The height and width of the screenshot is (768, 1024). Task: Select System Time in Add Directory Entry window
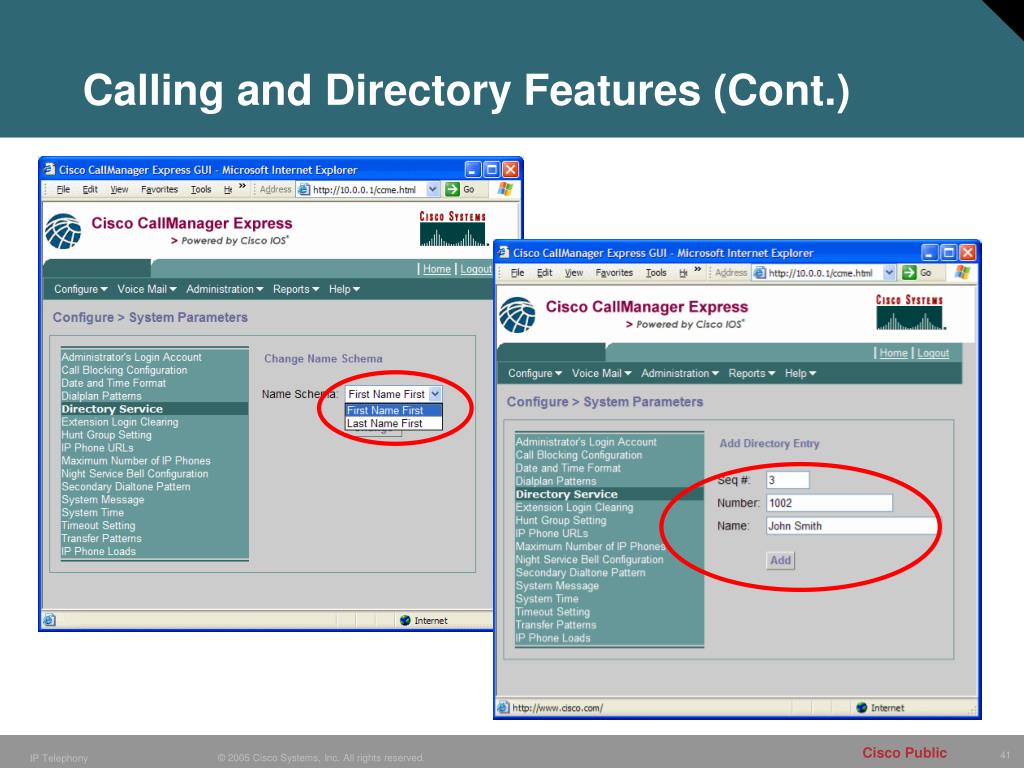[x=547, y=599]
